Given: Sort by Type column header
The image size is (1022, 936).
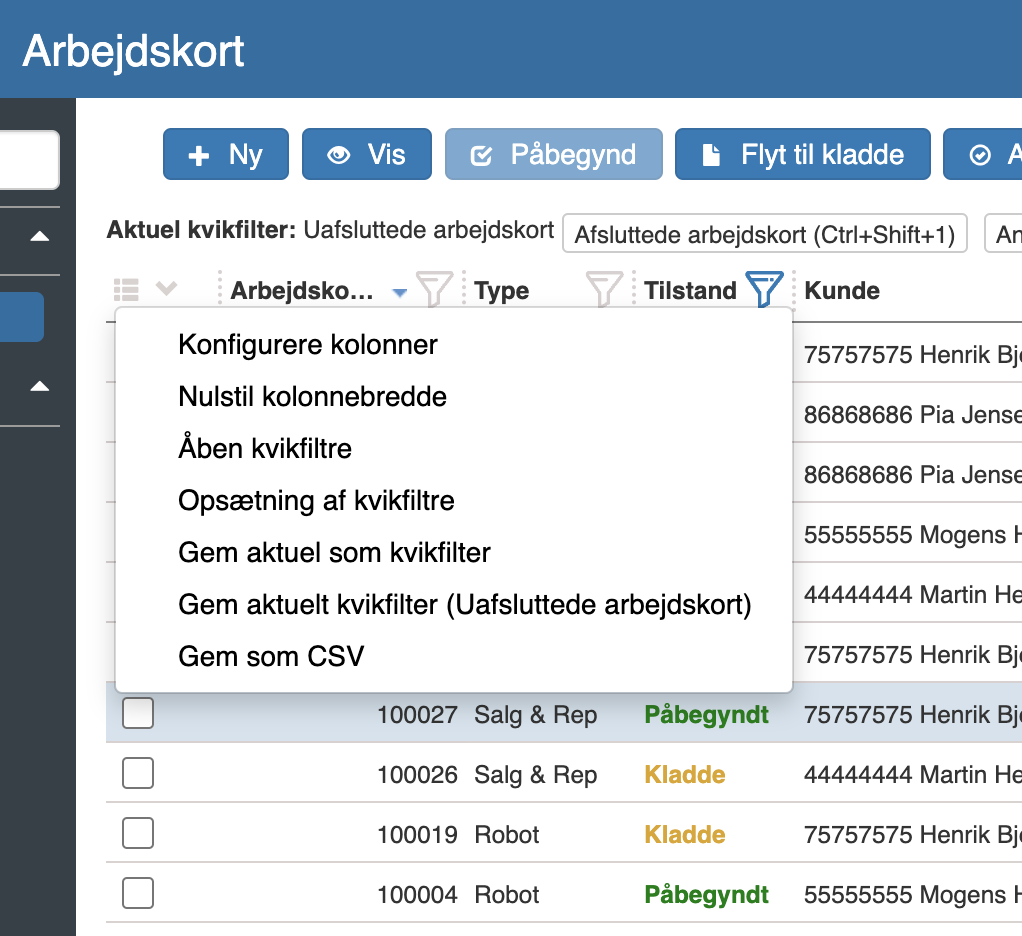Looking at the screenshot, I should pos(501,290).
